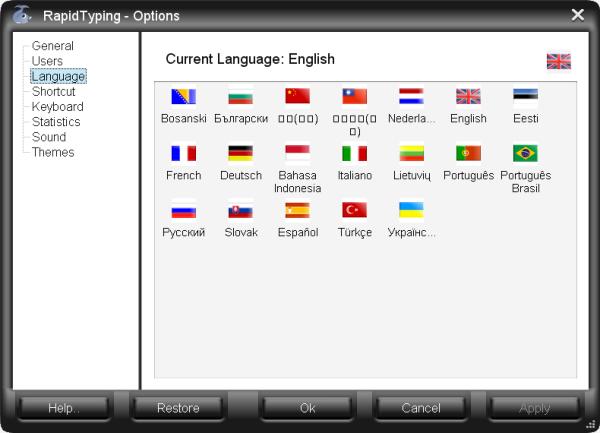600x433 pixels.
Task: Close the Options dialog
Action: coord(578,15)
